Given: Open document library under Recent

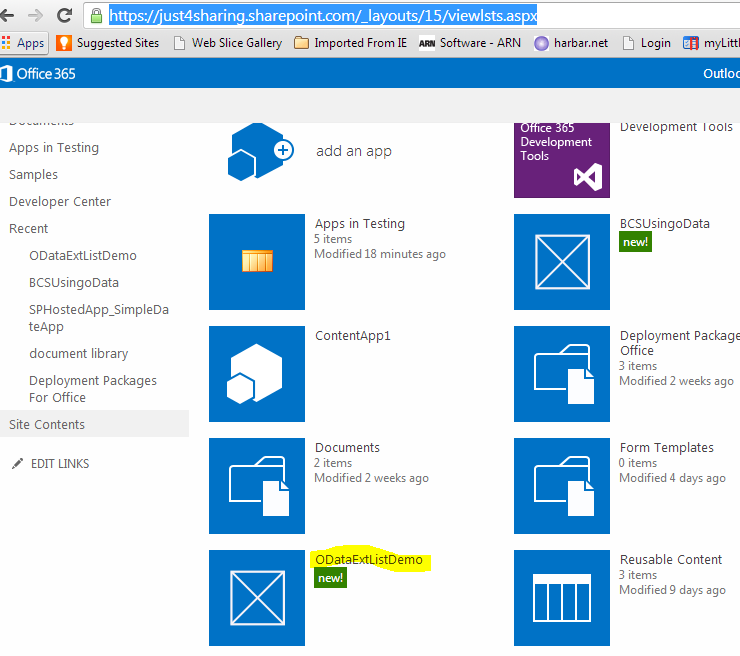Looking at the screenshot, I should pos(79,353).
